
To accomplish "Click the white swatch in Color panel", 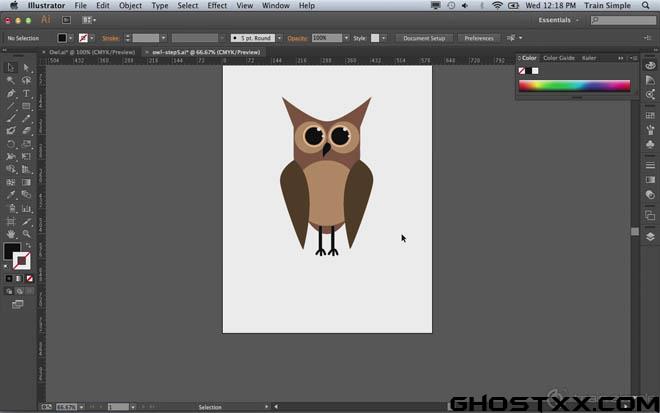I will click(x=535, y=71).
